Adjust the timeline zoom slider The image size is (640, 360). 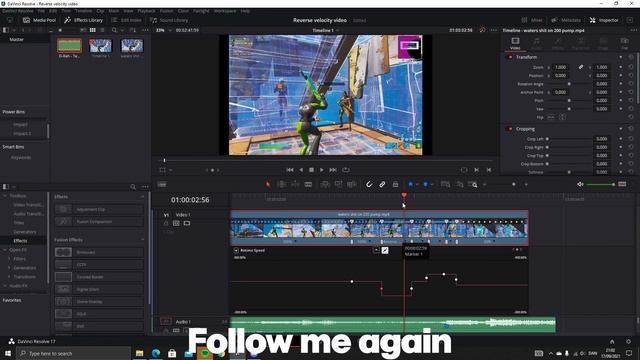514,184
